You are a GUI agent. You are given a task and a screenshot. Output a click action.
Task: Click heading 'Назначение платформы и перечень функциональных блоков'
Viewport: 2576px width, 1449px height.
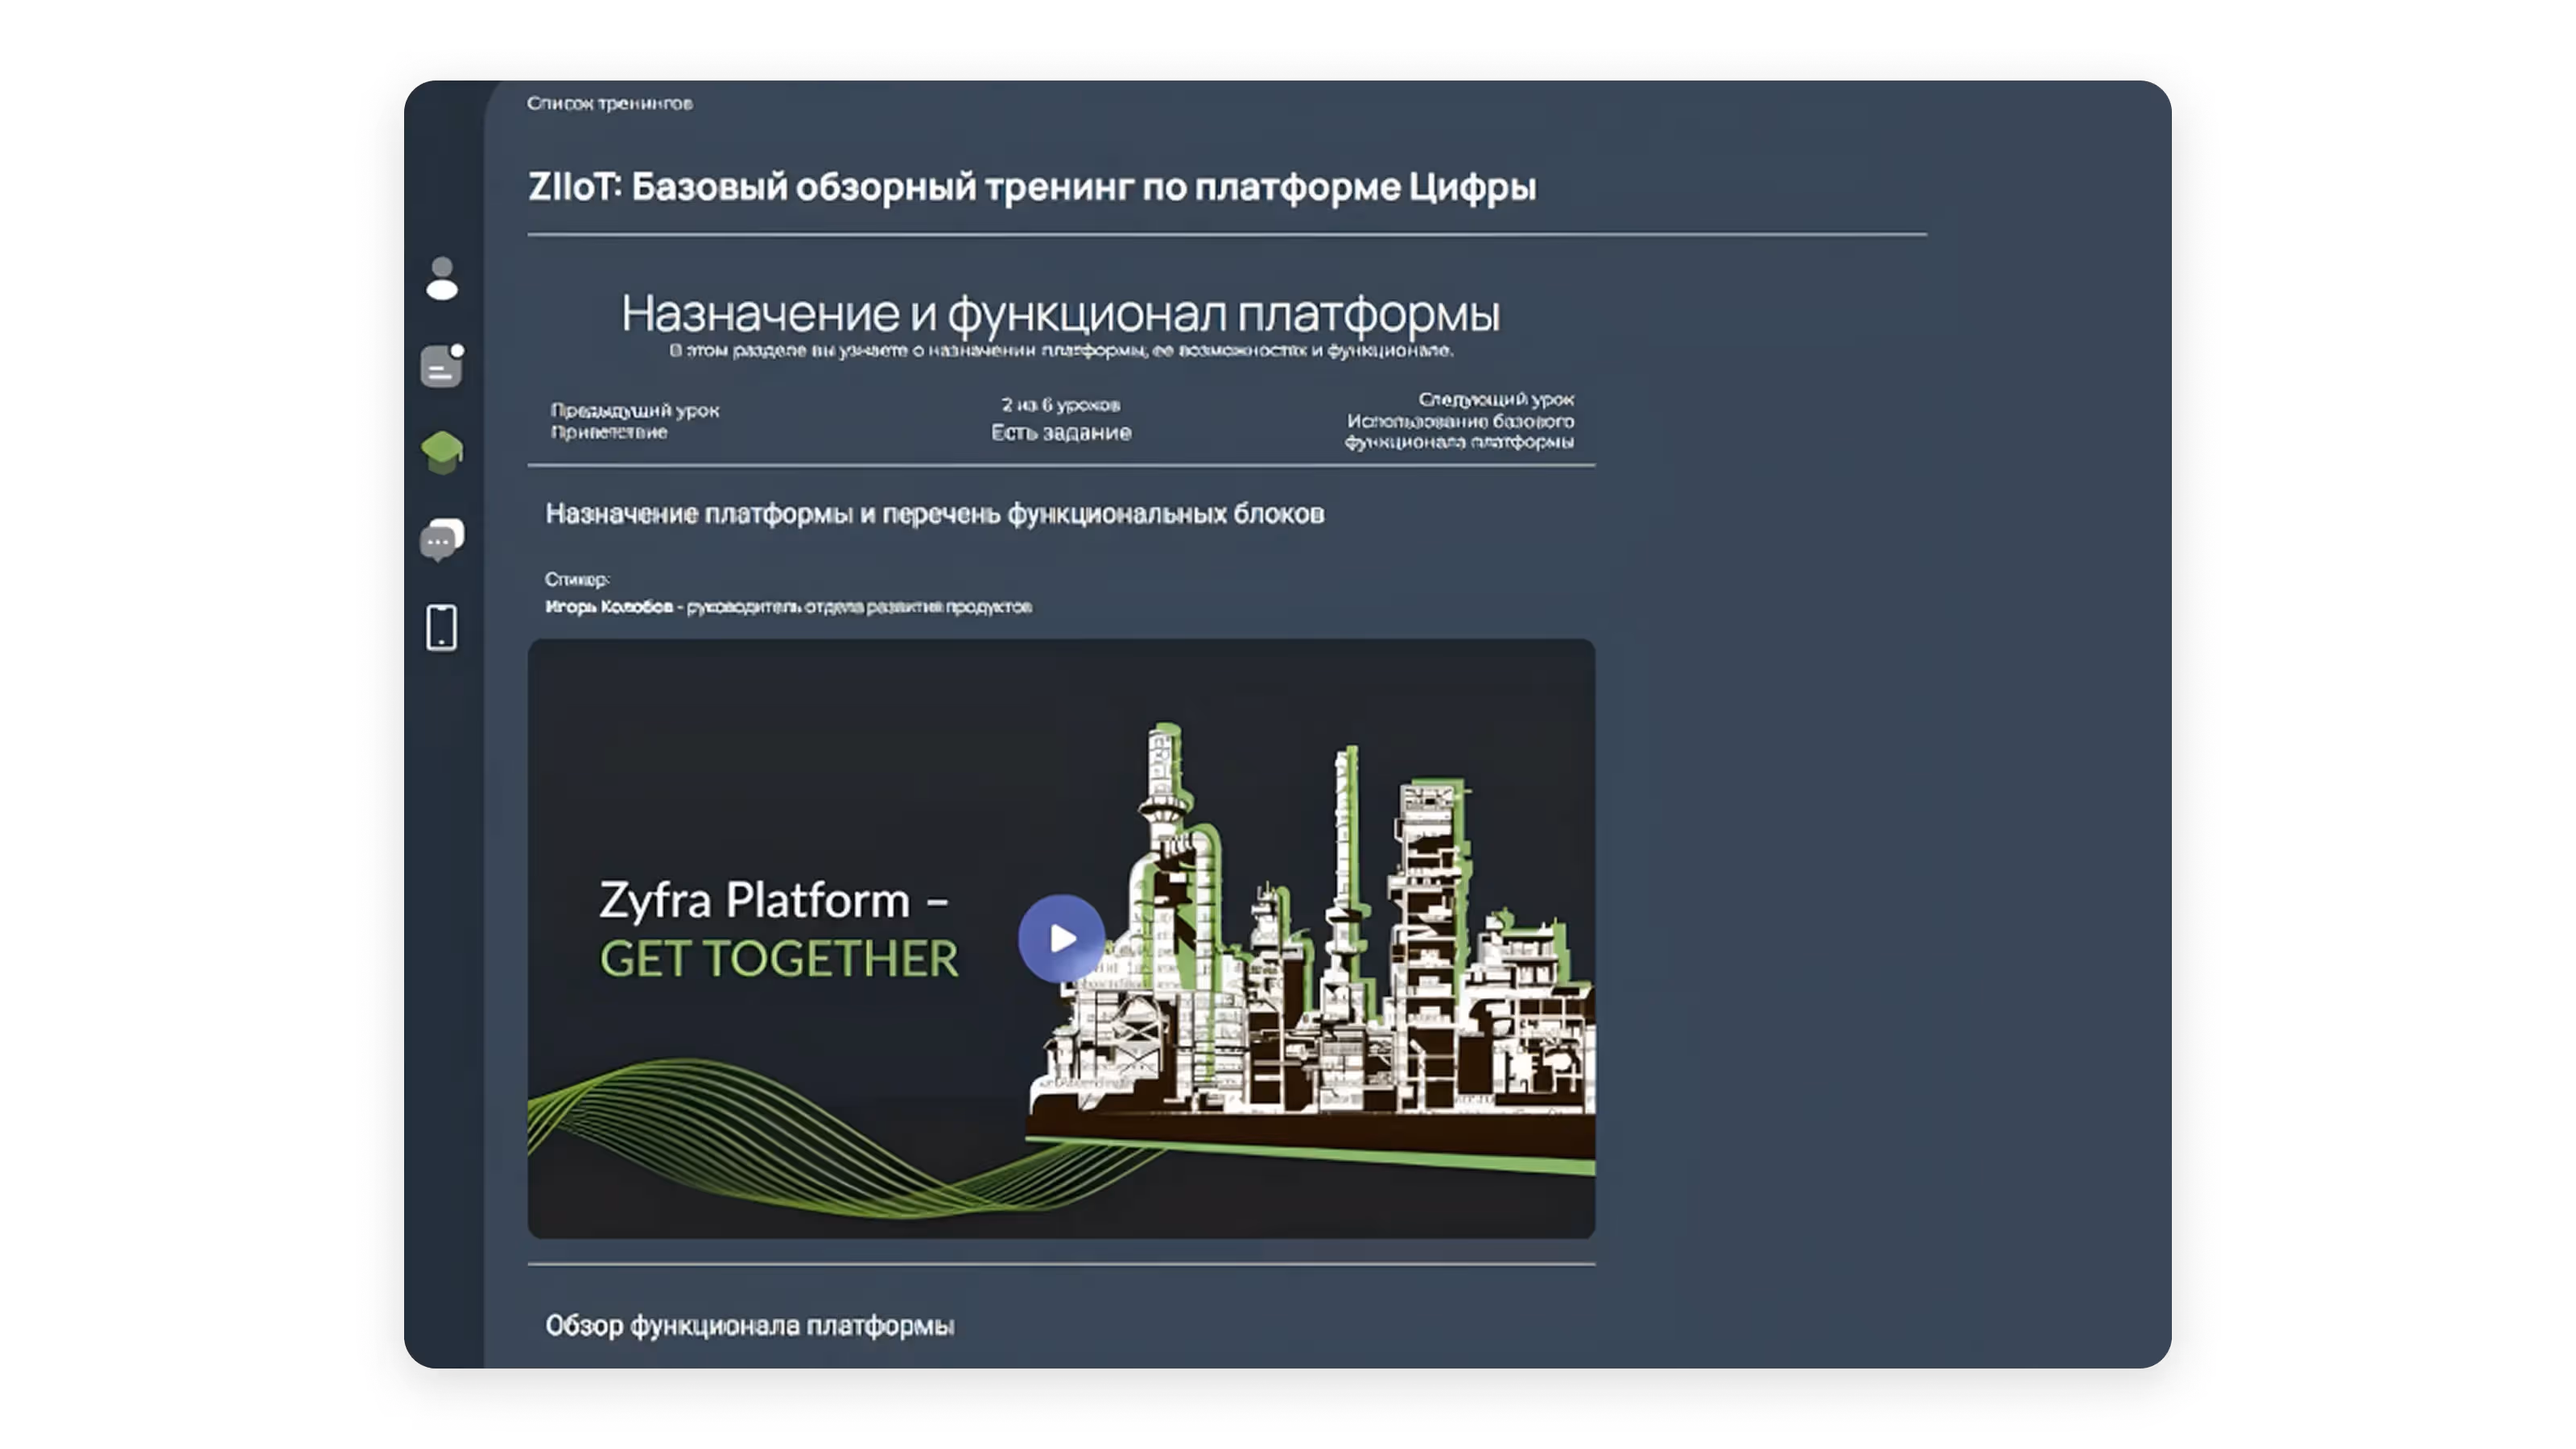tap(934, 514)
